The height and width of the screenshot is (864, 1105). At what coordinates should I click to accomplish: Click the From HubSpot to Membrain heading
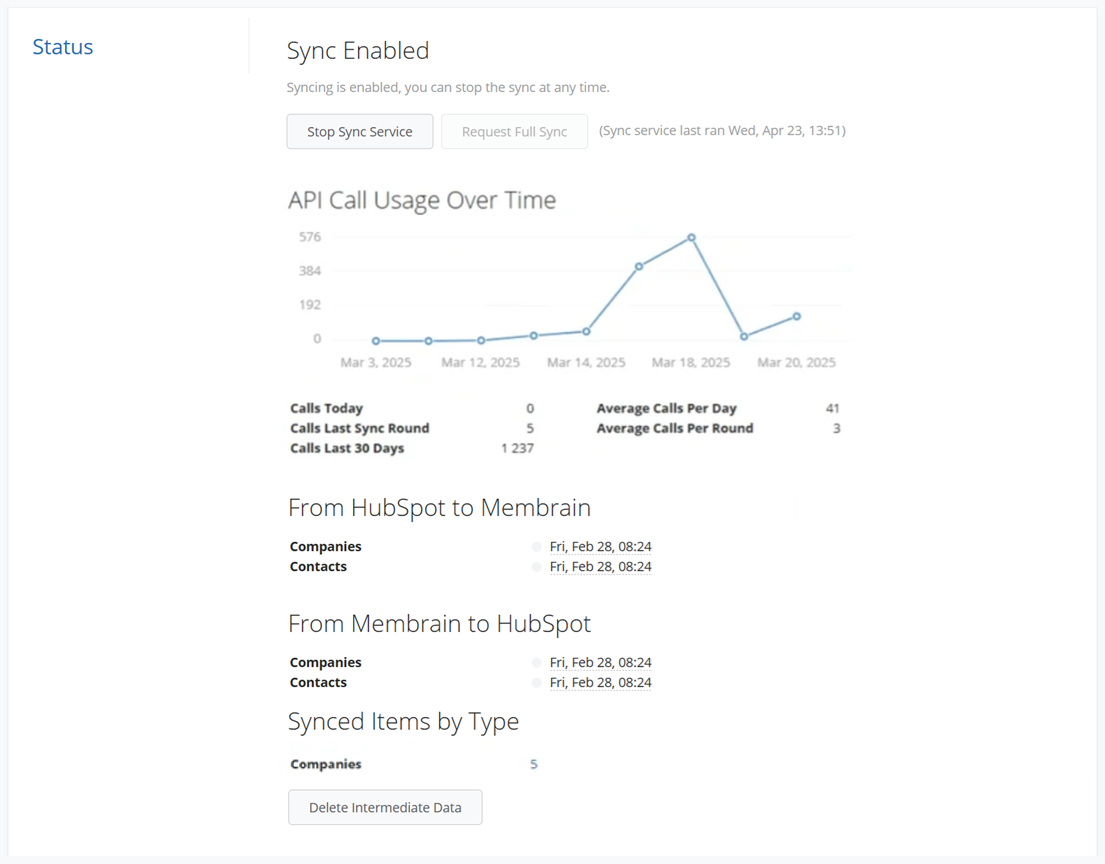439,507
